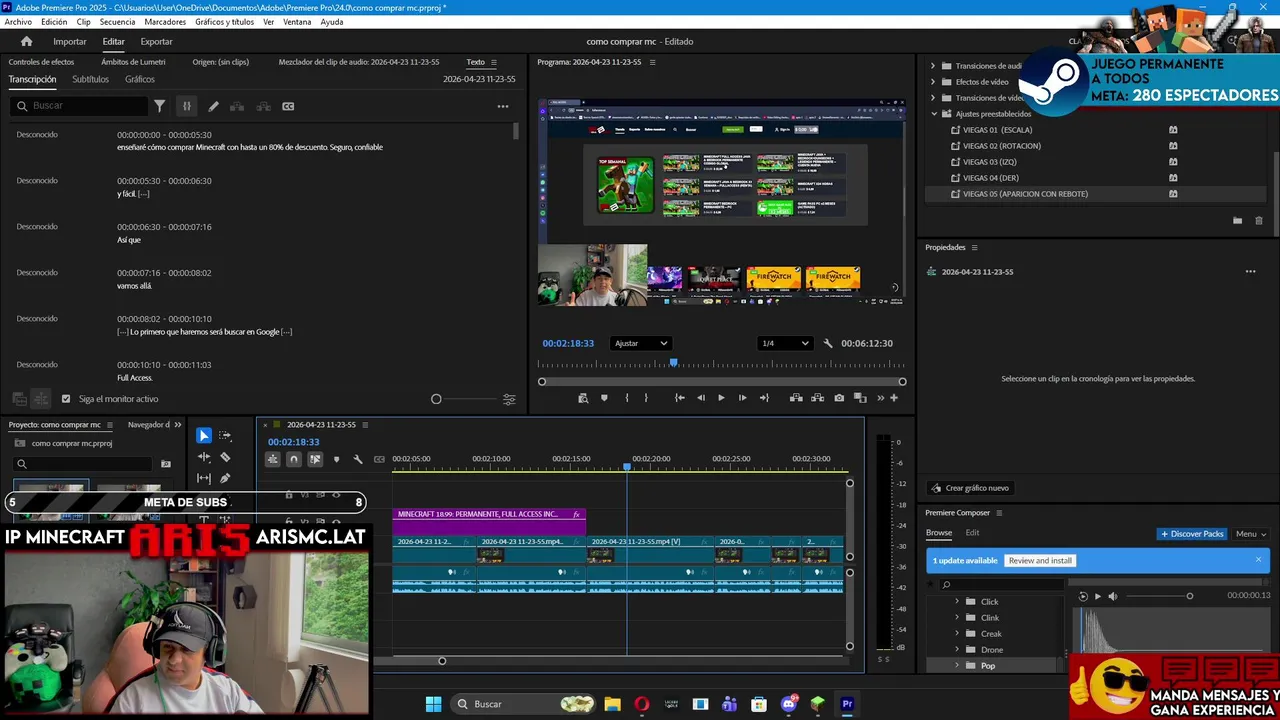Toggle V3 track eye visibility
Viewport: 1280px width, 720px height.
click(x=336, y=495)
